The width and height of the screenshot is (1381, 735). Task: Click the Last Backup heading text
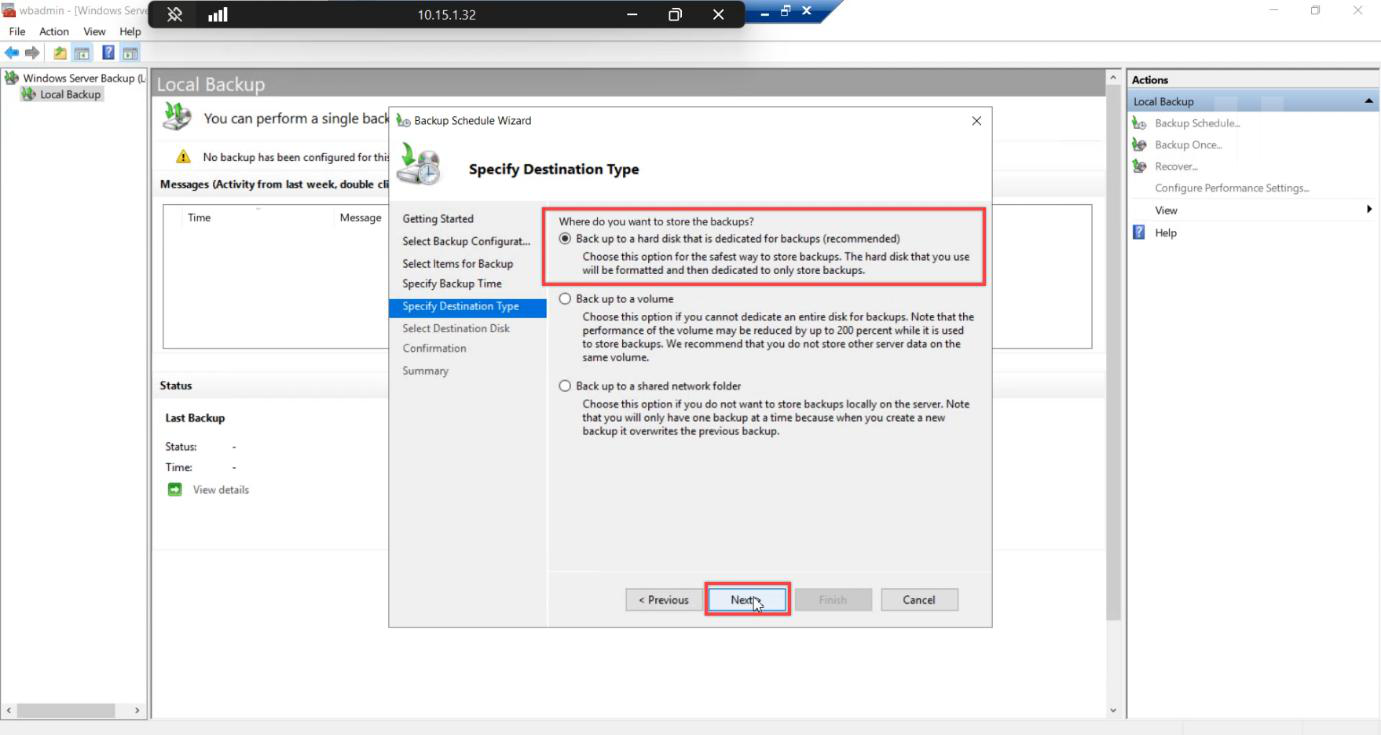(195, 418)
